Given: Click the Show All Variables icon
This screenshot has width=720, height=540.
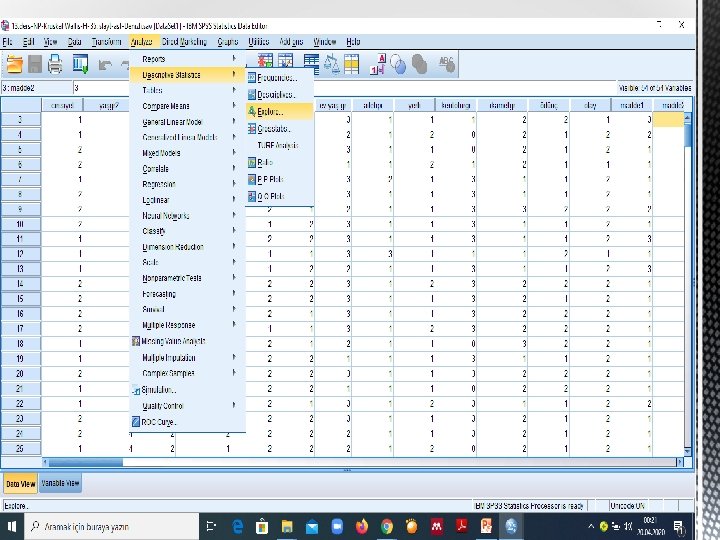Looking at the screenshot, I should 419,64.
